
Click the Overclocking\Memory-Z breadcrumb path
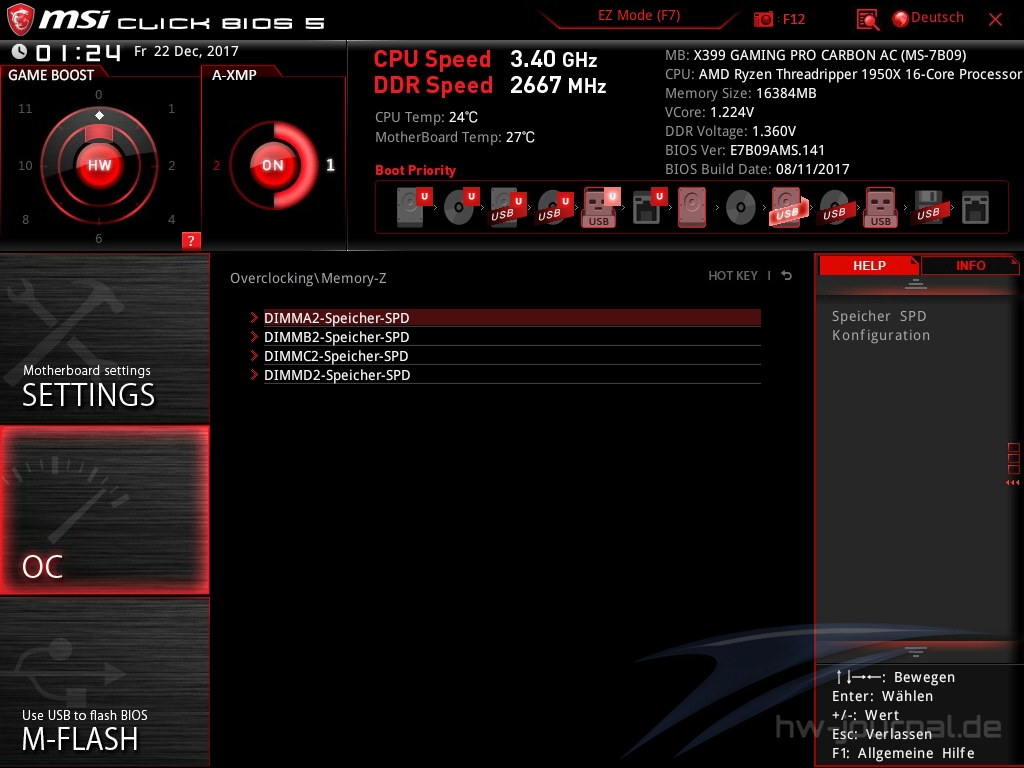[x=308, y=278]
